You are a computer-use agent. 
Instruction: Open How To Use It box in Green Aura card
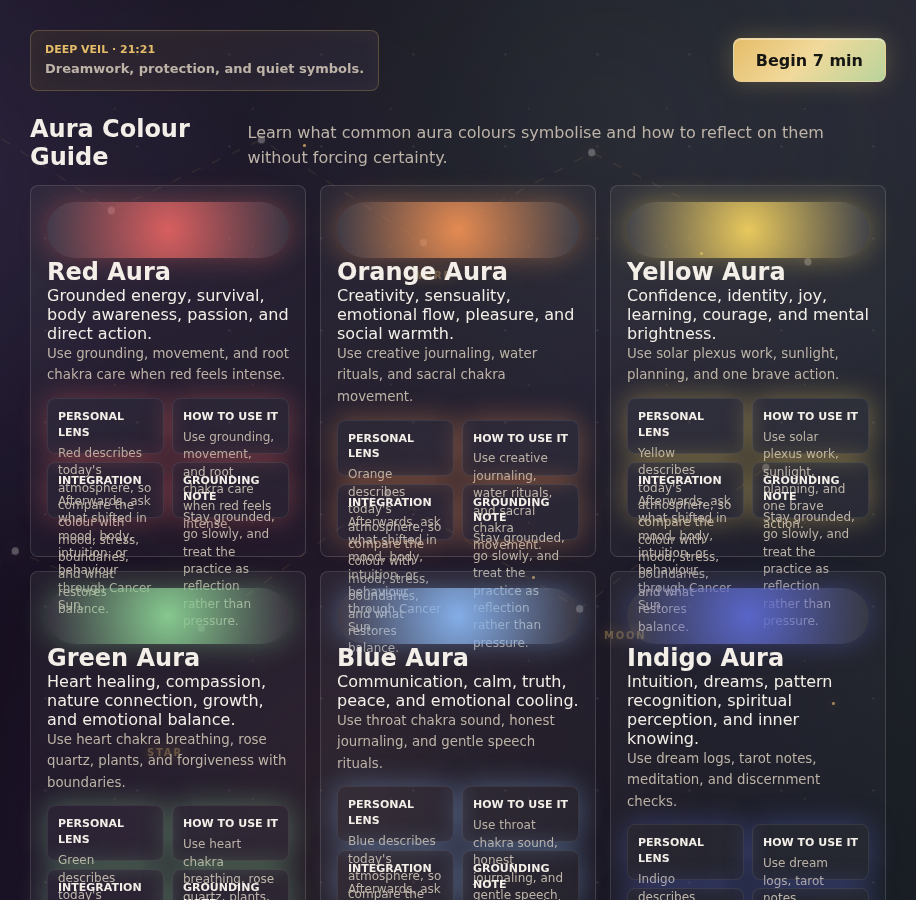coord(230,833)
